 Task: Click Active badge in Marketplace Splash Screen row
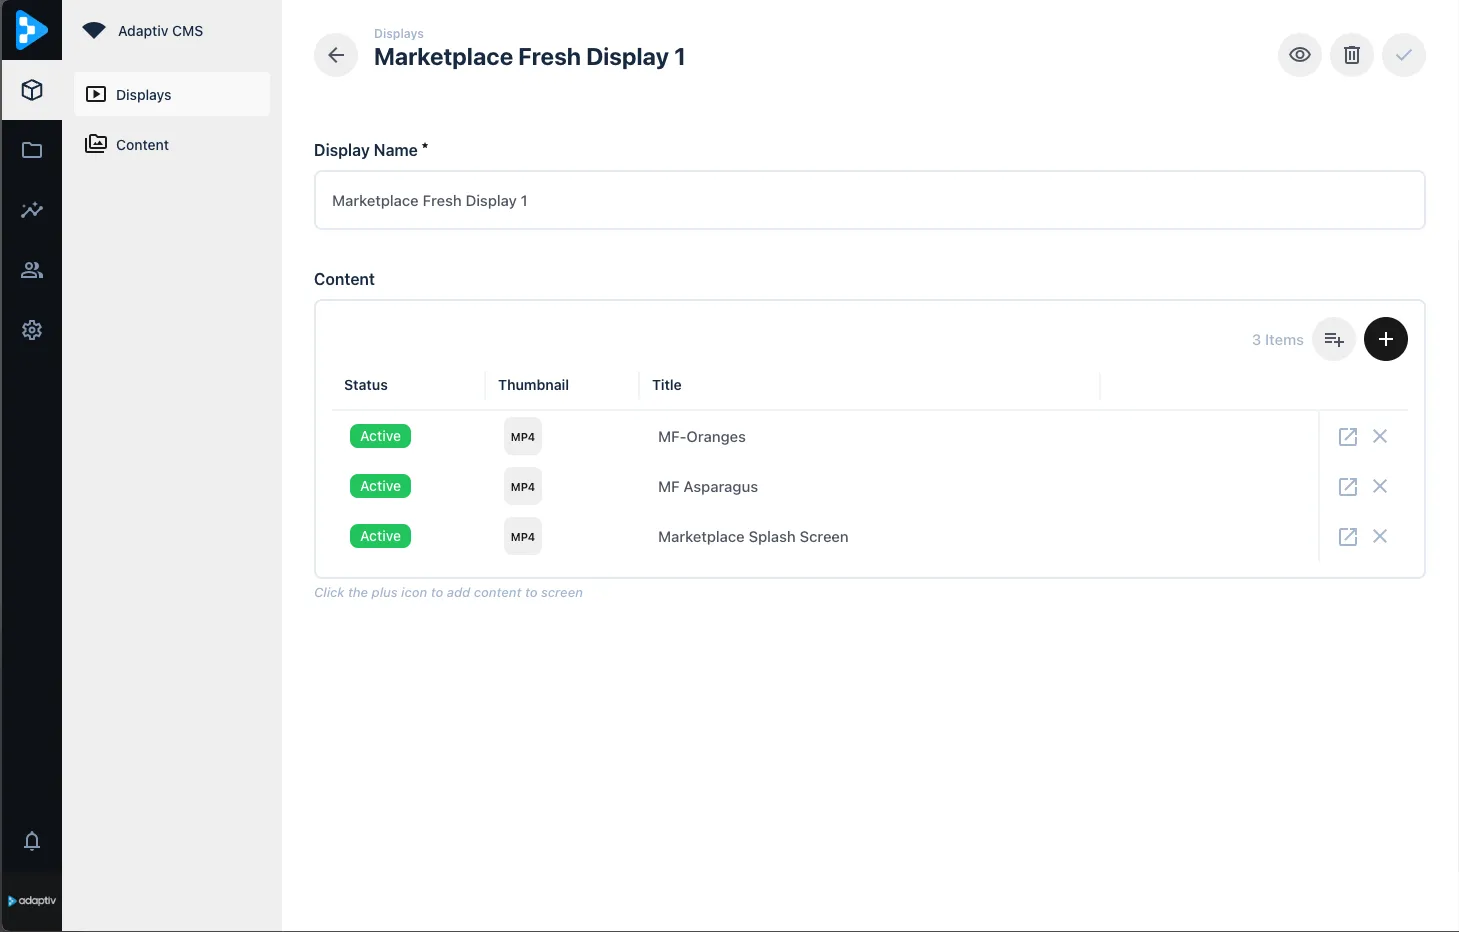(x=380, y=536)
